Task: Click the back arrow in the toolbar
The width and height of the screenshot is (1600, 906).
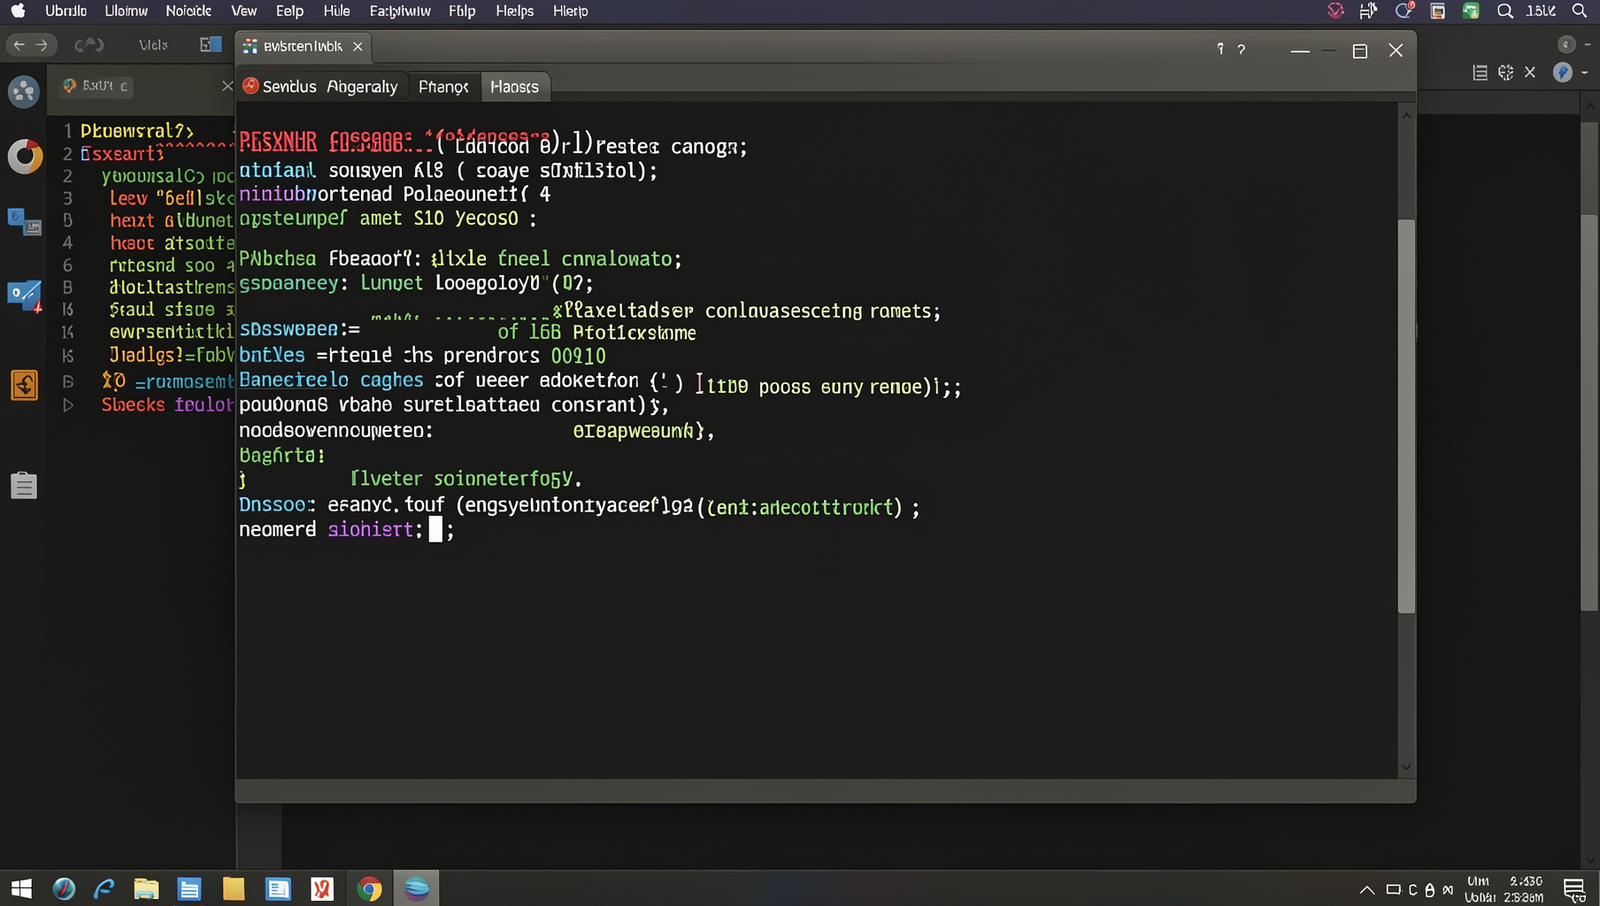Action: point(18,45)
